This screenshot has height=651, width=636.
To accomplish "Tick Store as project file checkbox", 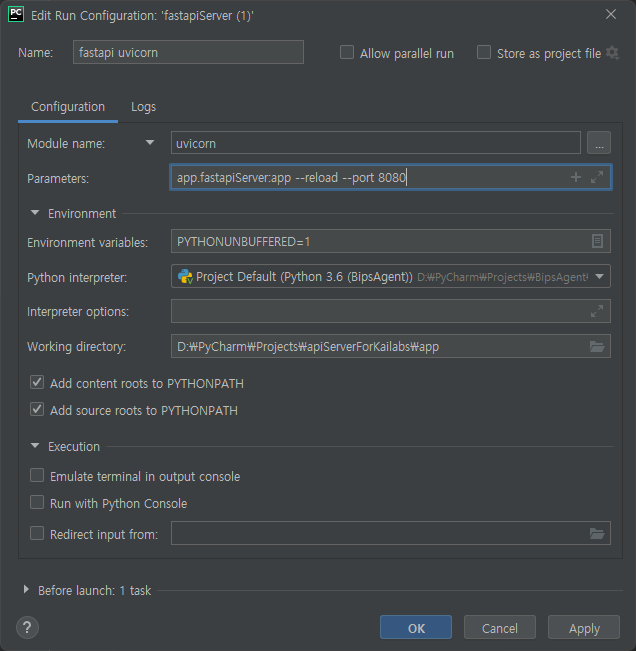I will coord(484,53).
